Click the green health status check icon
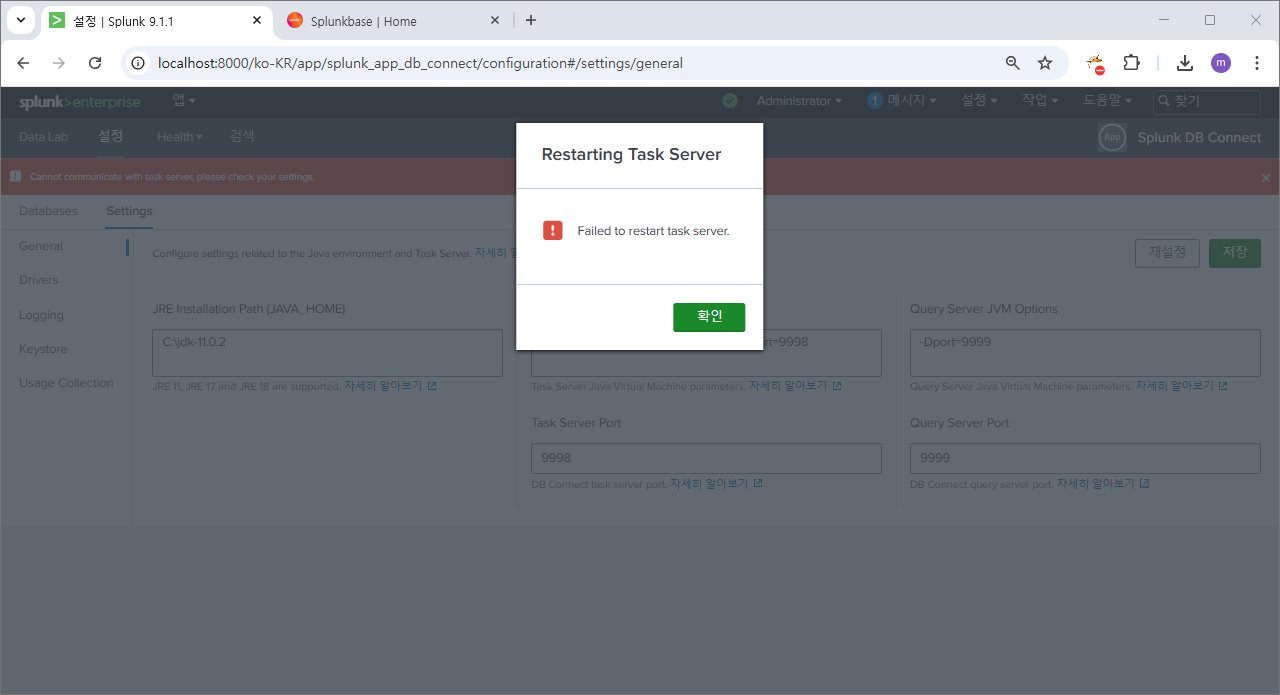1280x695 pixels. [730, 101]
